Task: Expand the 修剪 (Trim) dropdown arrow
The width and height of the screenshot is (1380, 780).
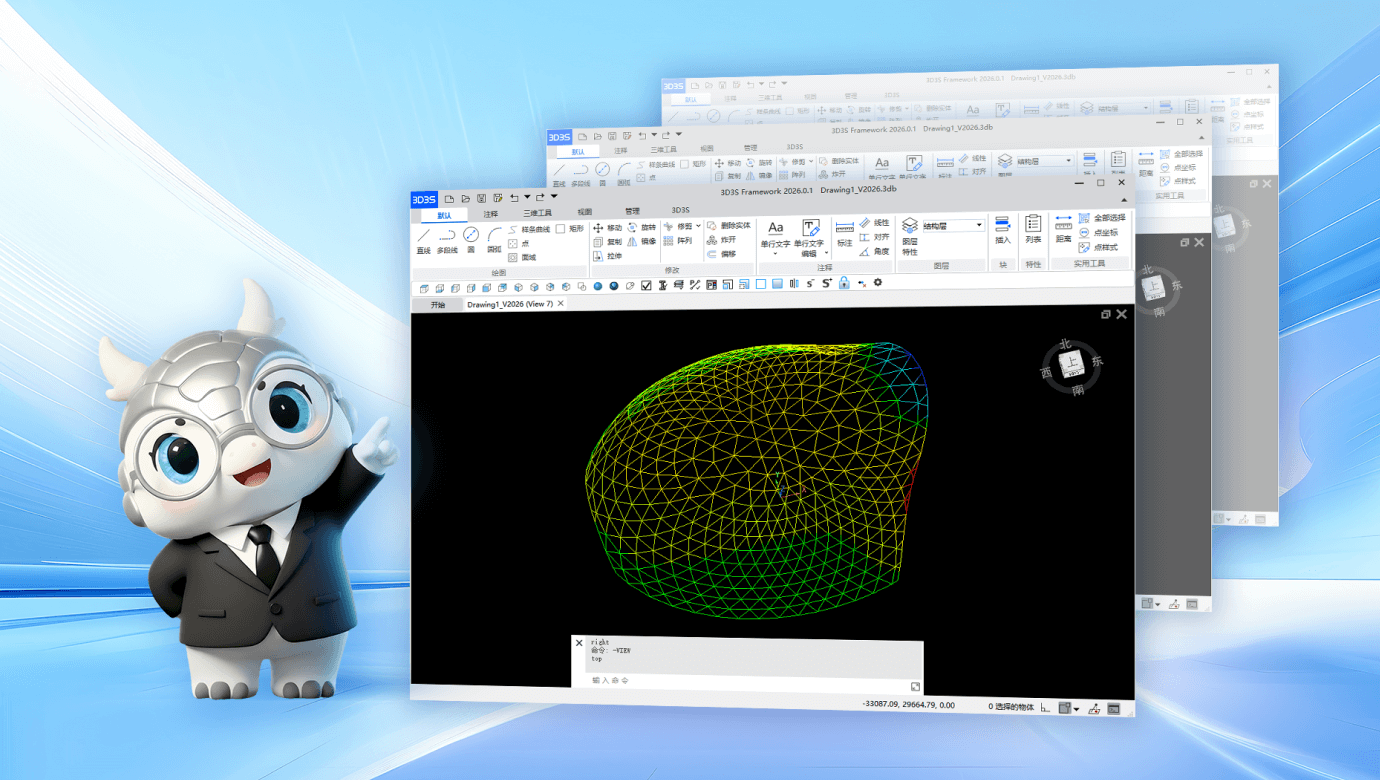Action: pos(698,227)
